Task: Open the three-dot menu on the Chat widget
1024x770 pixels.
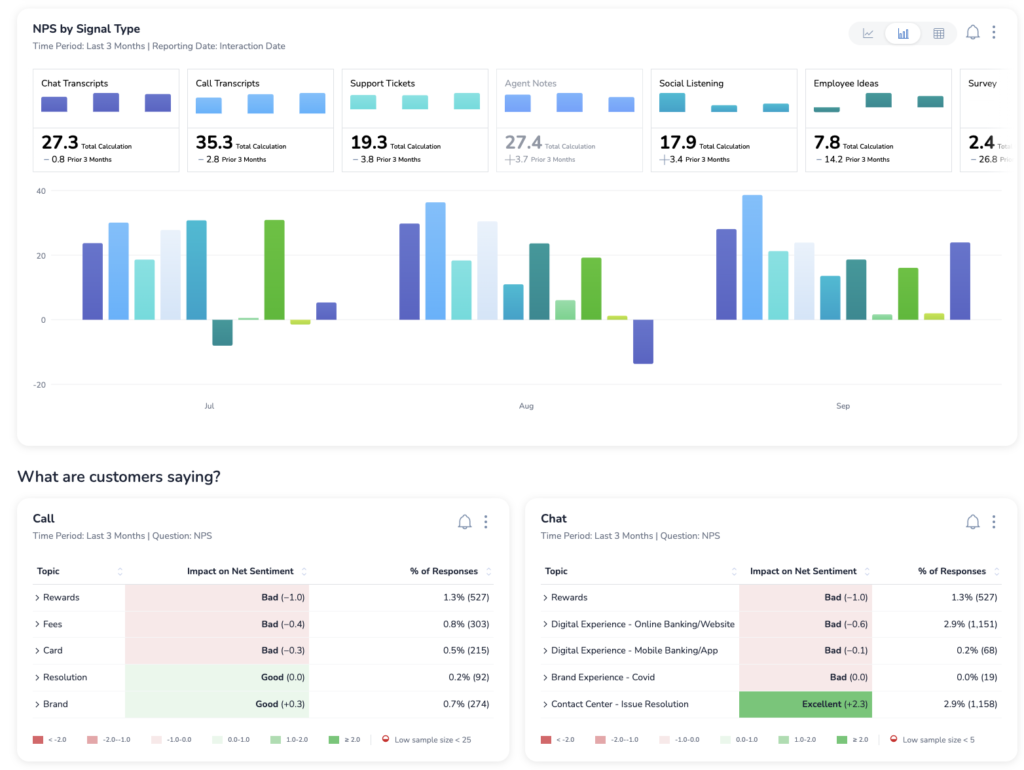Action: [x=994, y=521]
